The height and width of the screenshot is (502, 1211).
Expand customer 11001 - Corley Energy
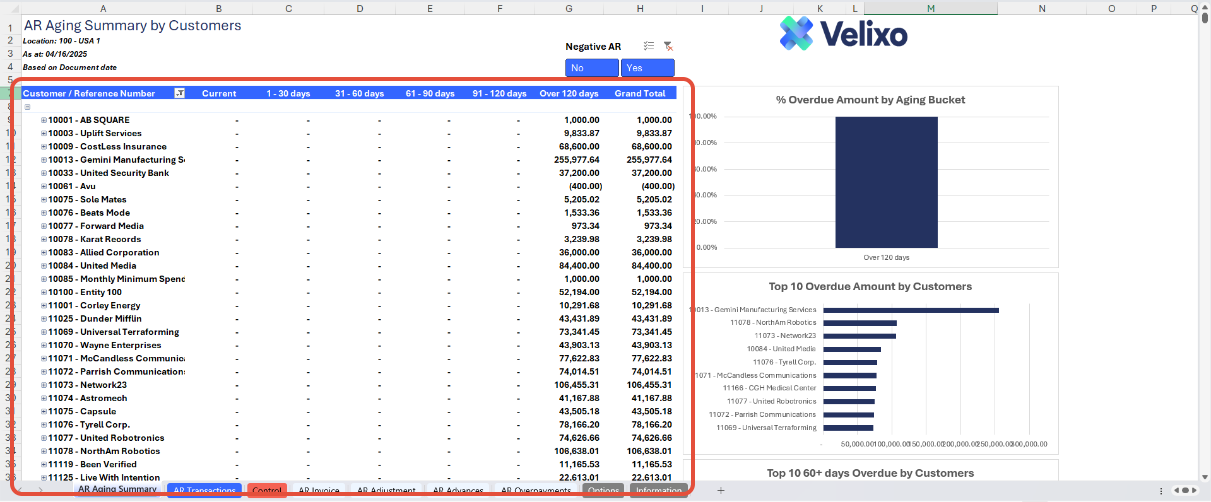click(x=44, y=305)
